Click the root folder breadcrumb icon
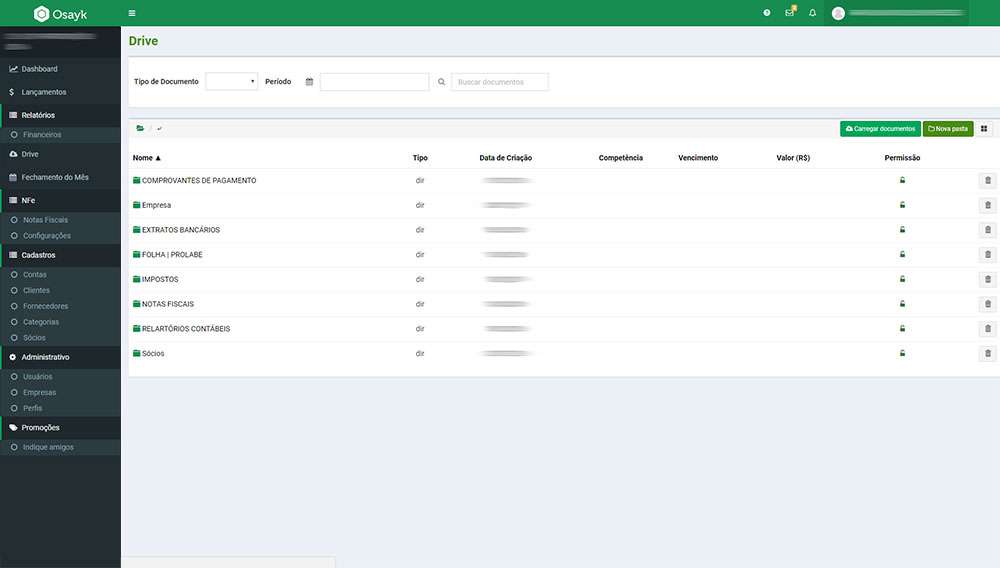The image size is (1000, 568). click(140, 128)
